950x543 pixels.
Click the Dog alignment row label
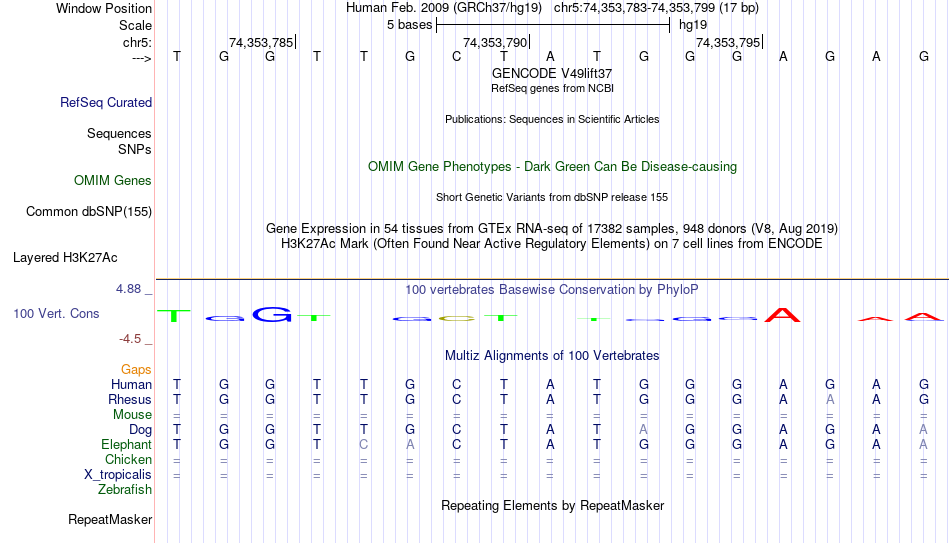pos(141,430)
